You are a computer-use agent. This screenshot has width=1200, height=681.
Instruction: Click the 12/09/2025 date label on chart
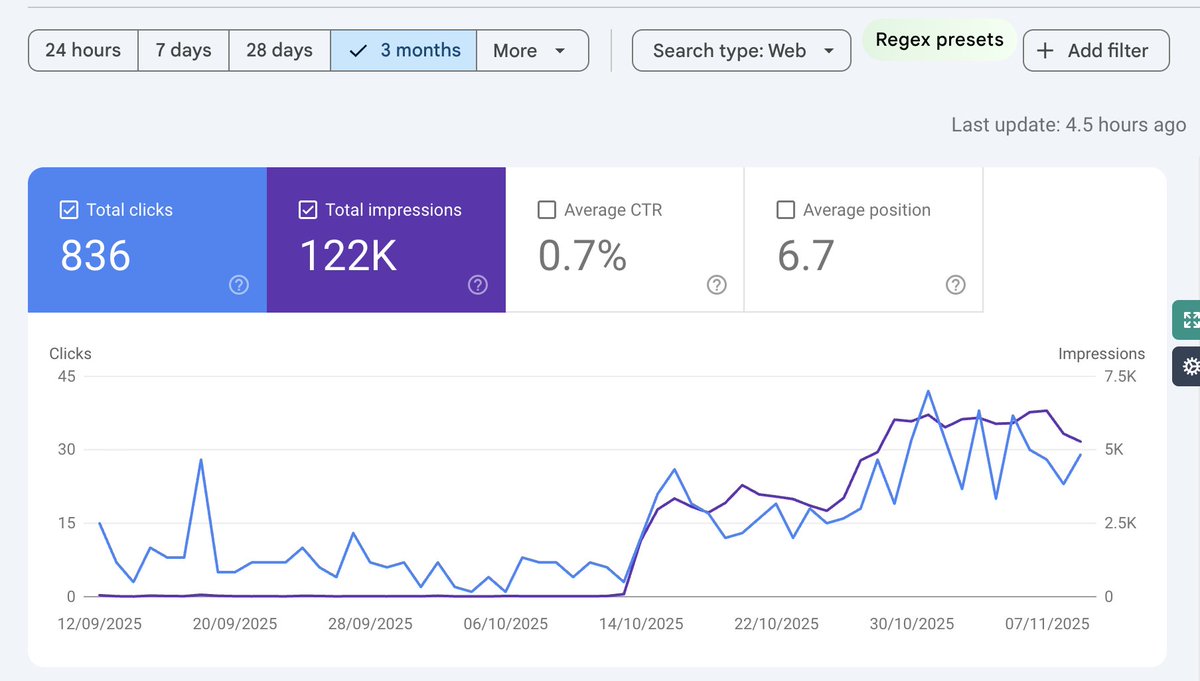(x=98, y=624)
